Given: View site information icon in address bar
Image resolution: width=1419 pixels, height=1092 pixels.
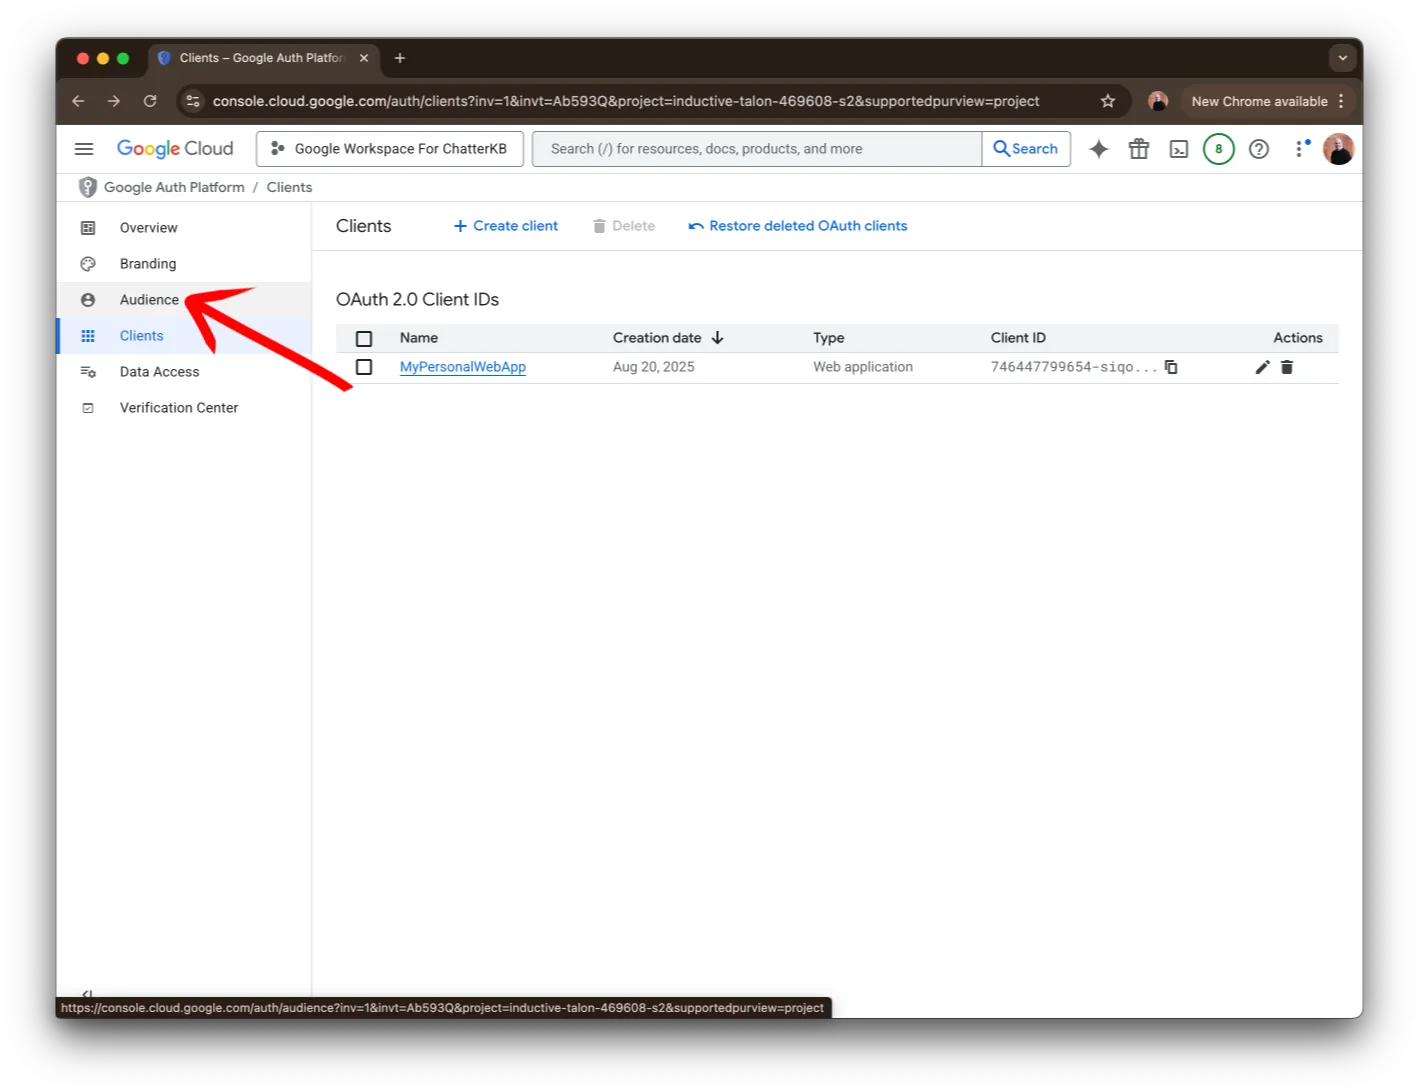Looking at the screenshot, I should [x=193, y=101].
